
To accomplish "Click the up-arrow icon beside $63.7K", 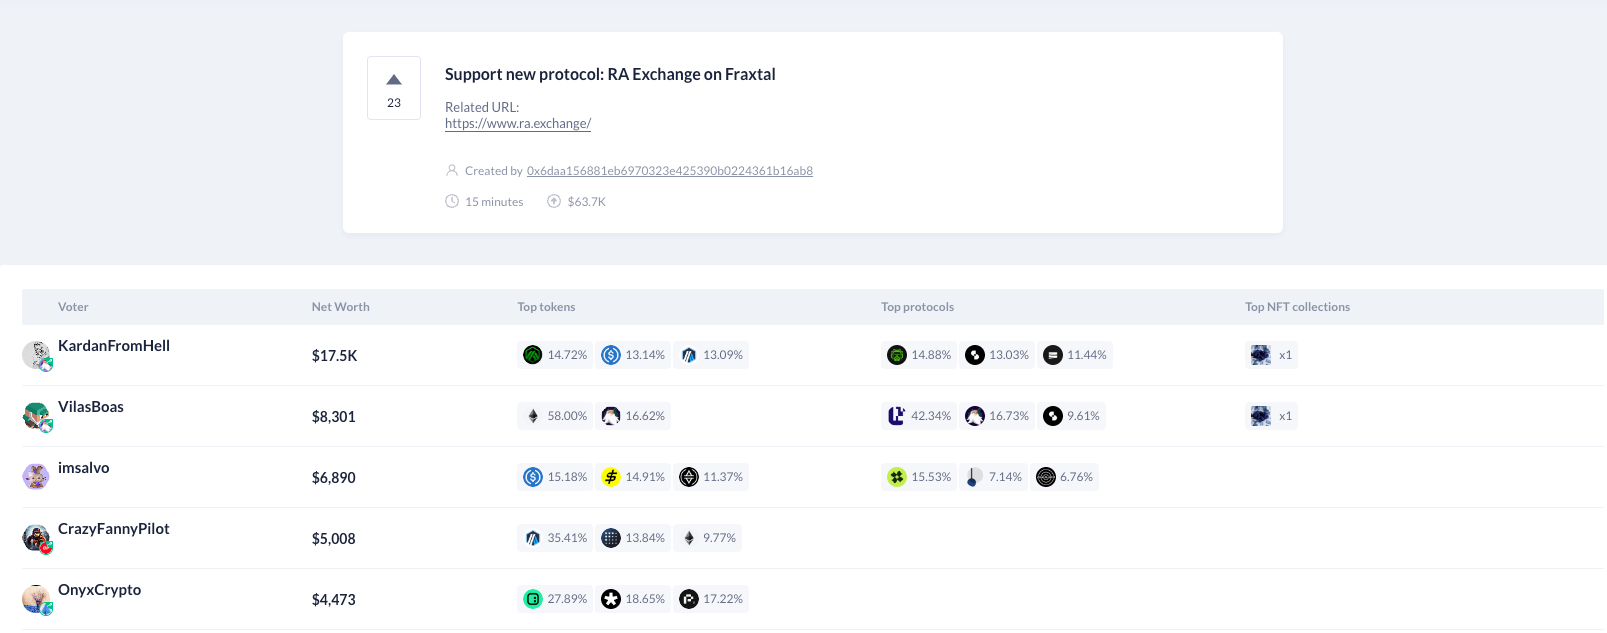I will click(x=554, y=202).
